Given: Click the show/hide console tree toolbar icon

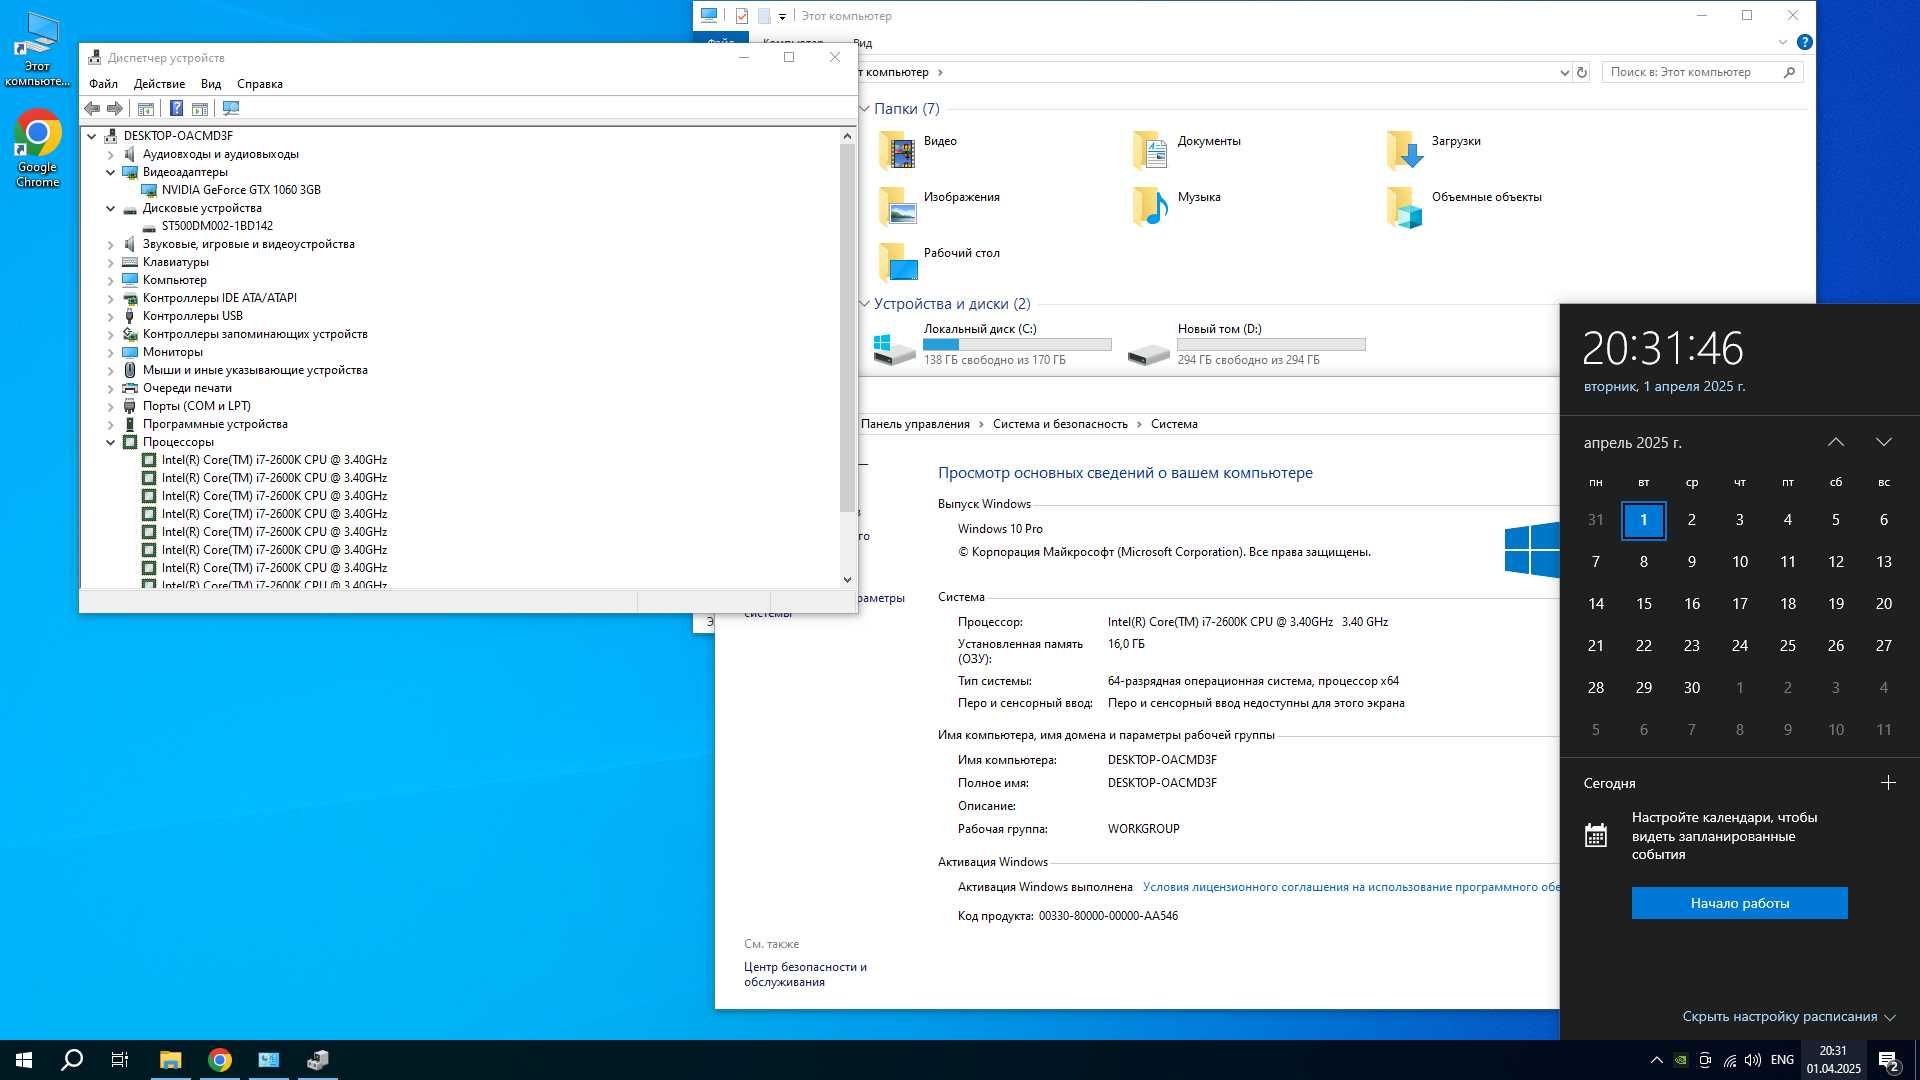Looking at the screenshot, I should point(146,108).
